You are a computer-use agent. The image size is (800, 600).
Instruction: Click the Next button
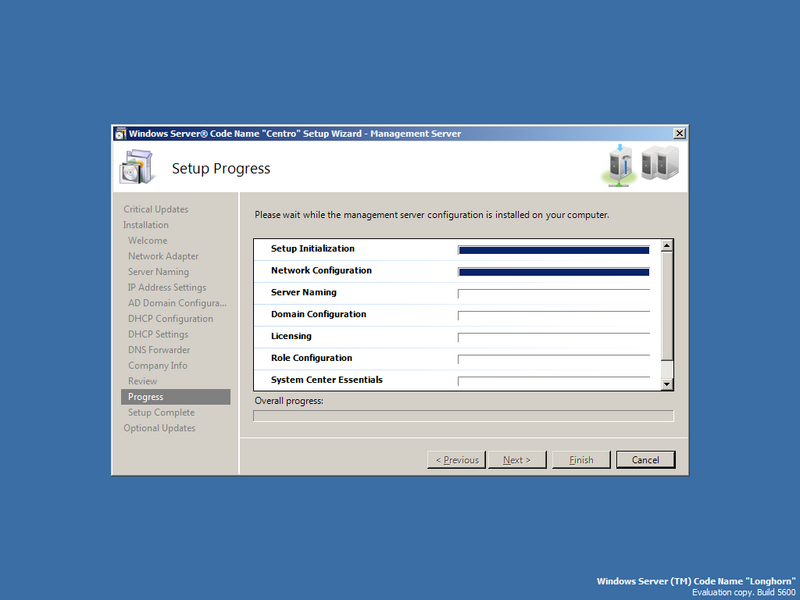pyautogui.click(x=517, y=459)
